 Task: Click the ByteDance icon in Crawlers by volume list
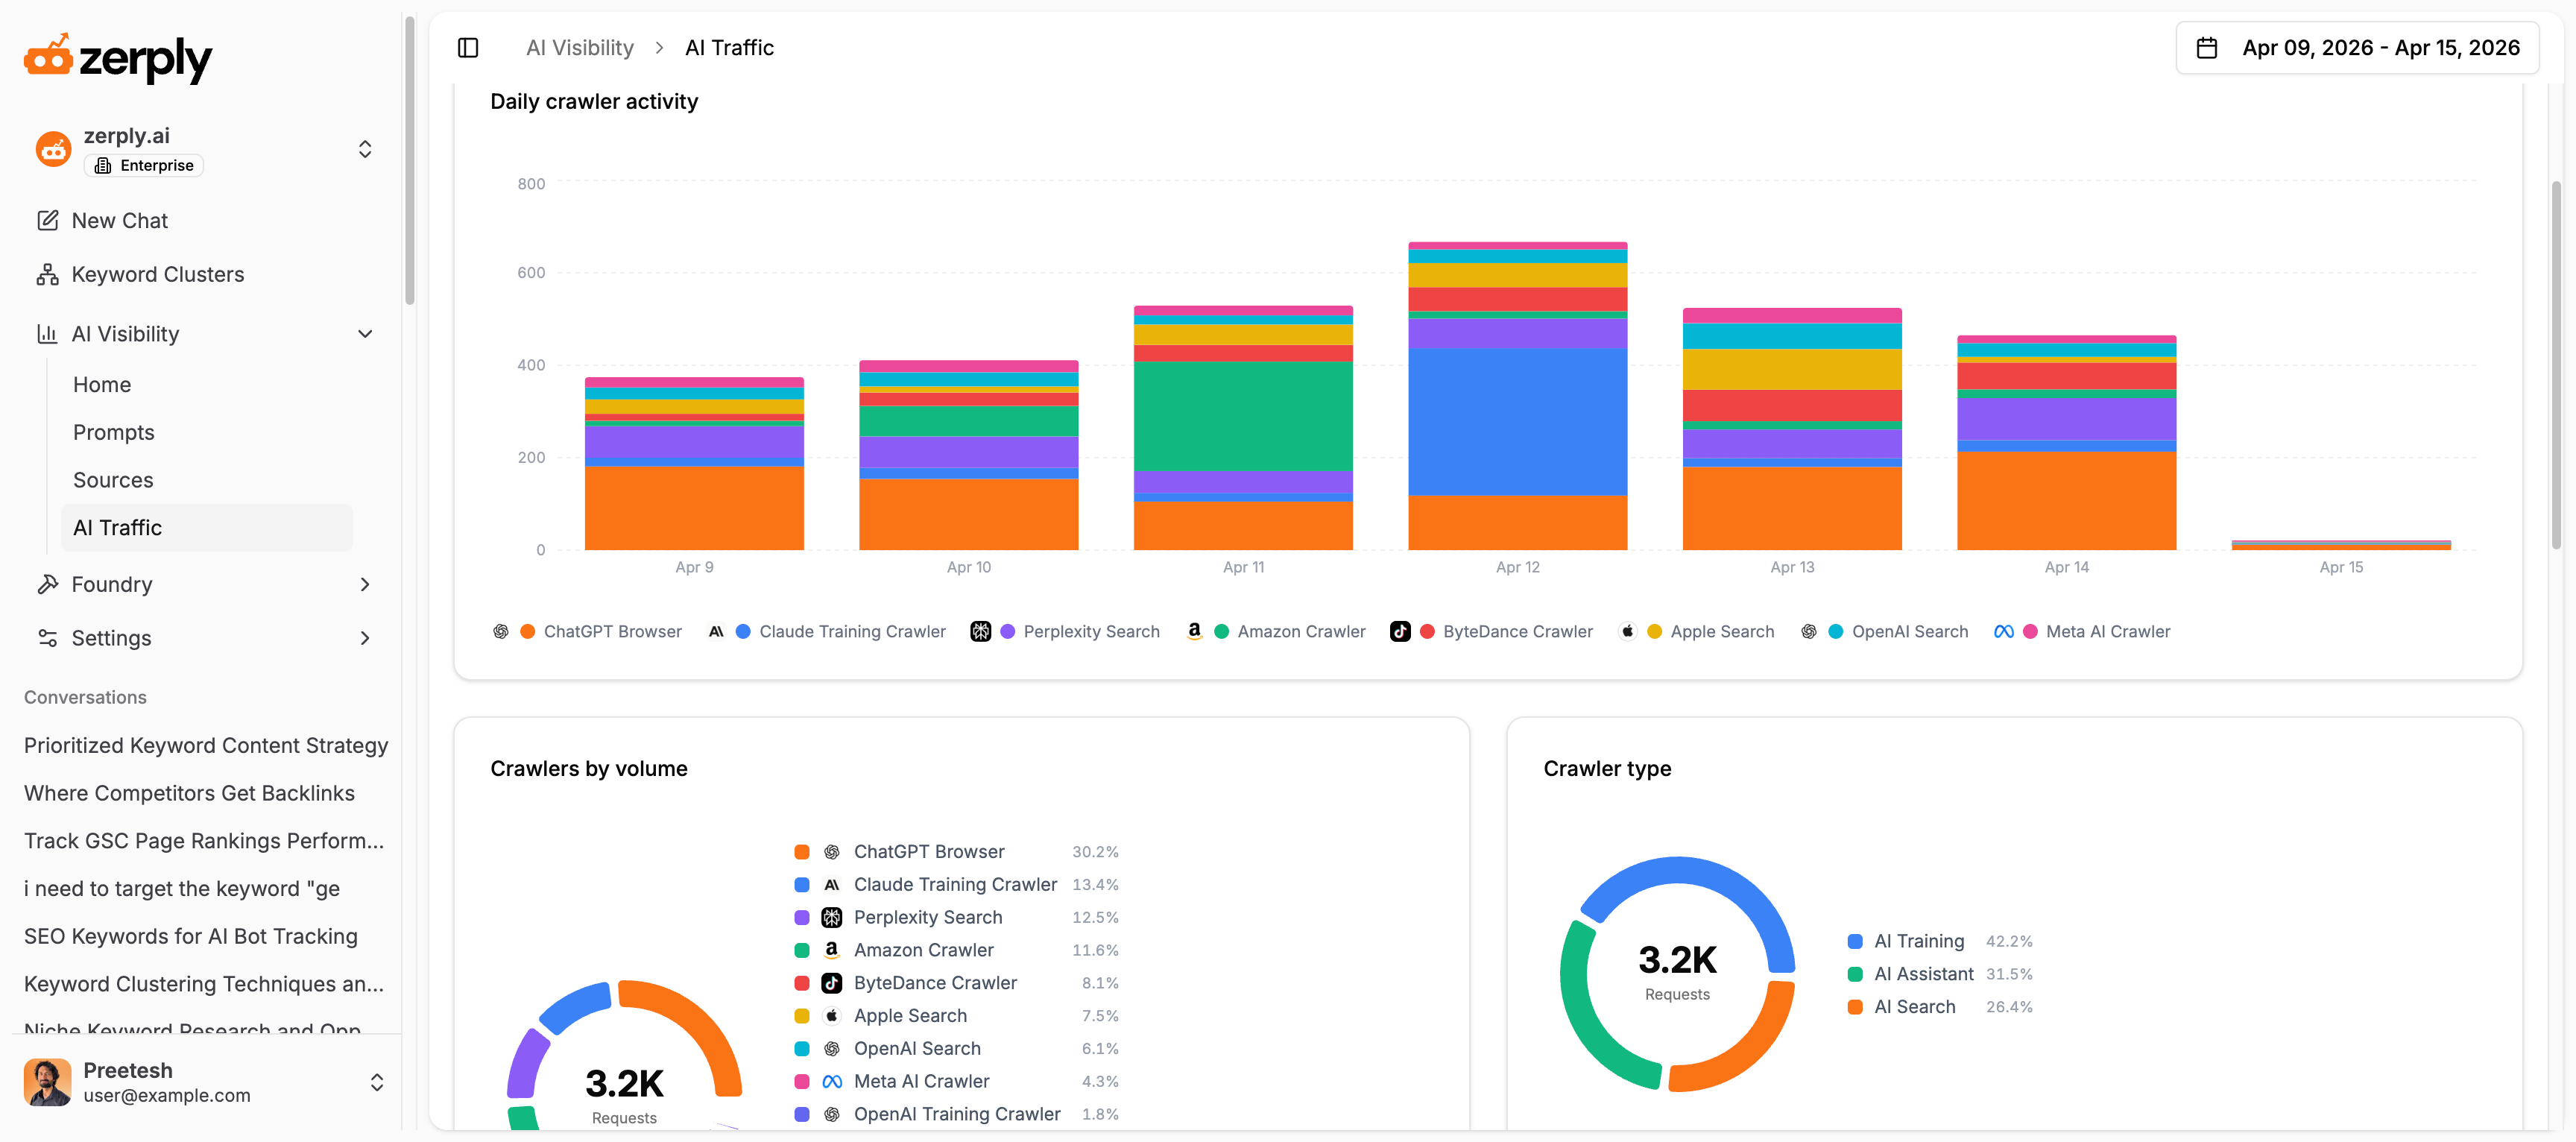point(831,983)
